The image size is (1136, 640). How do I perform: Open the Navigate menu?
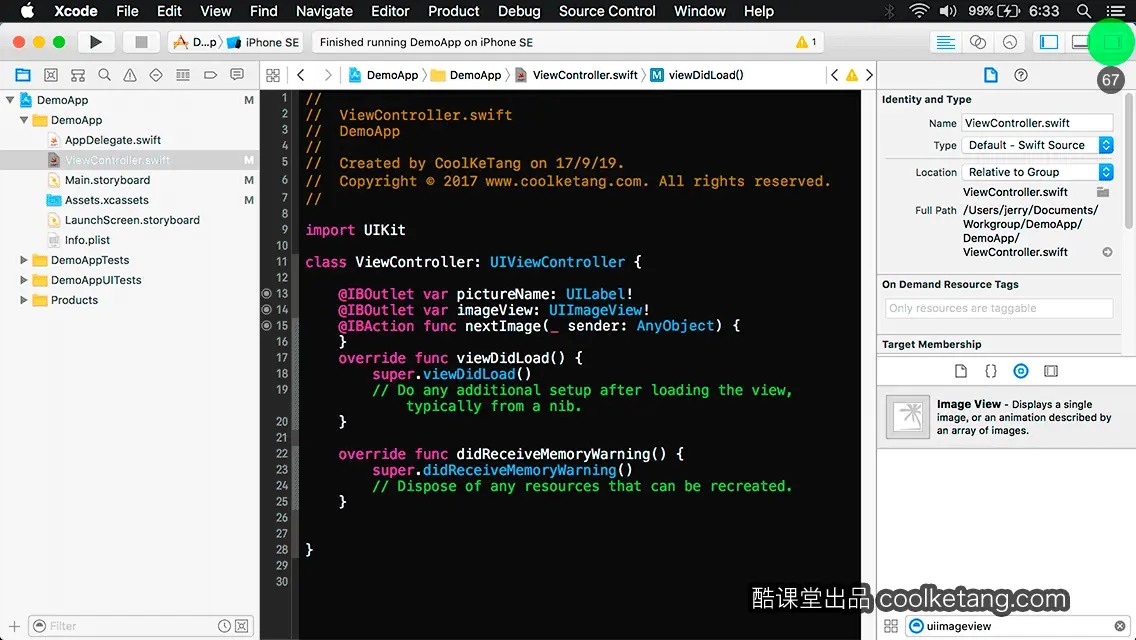(324, 11)
